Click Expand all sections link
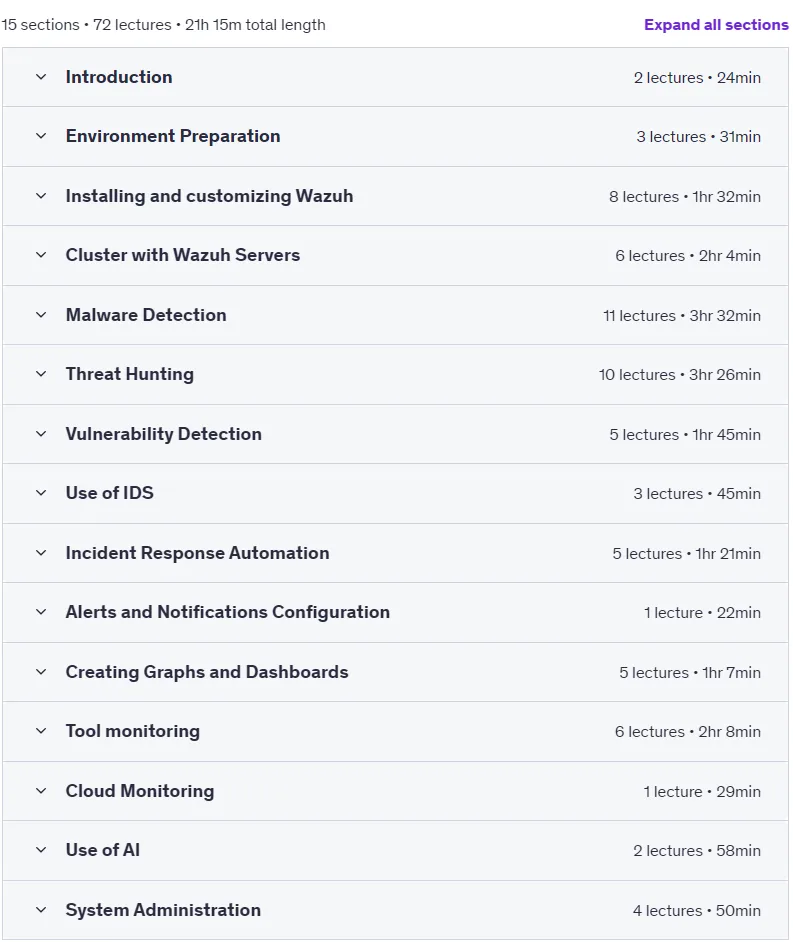This screenshot has height=942, width=793. coord(716,25)
